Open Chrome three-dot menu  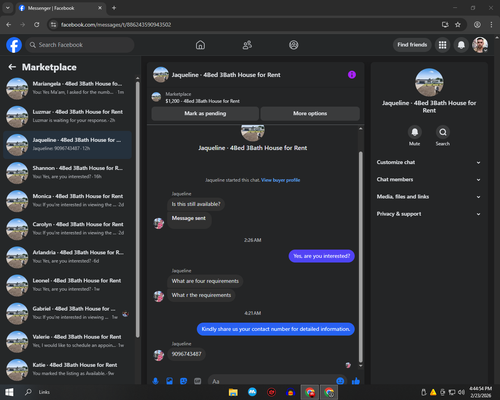coord(491,25)
